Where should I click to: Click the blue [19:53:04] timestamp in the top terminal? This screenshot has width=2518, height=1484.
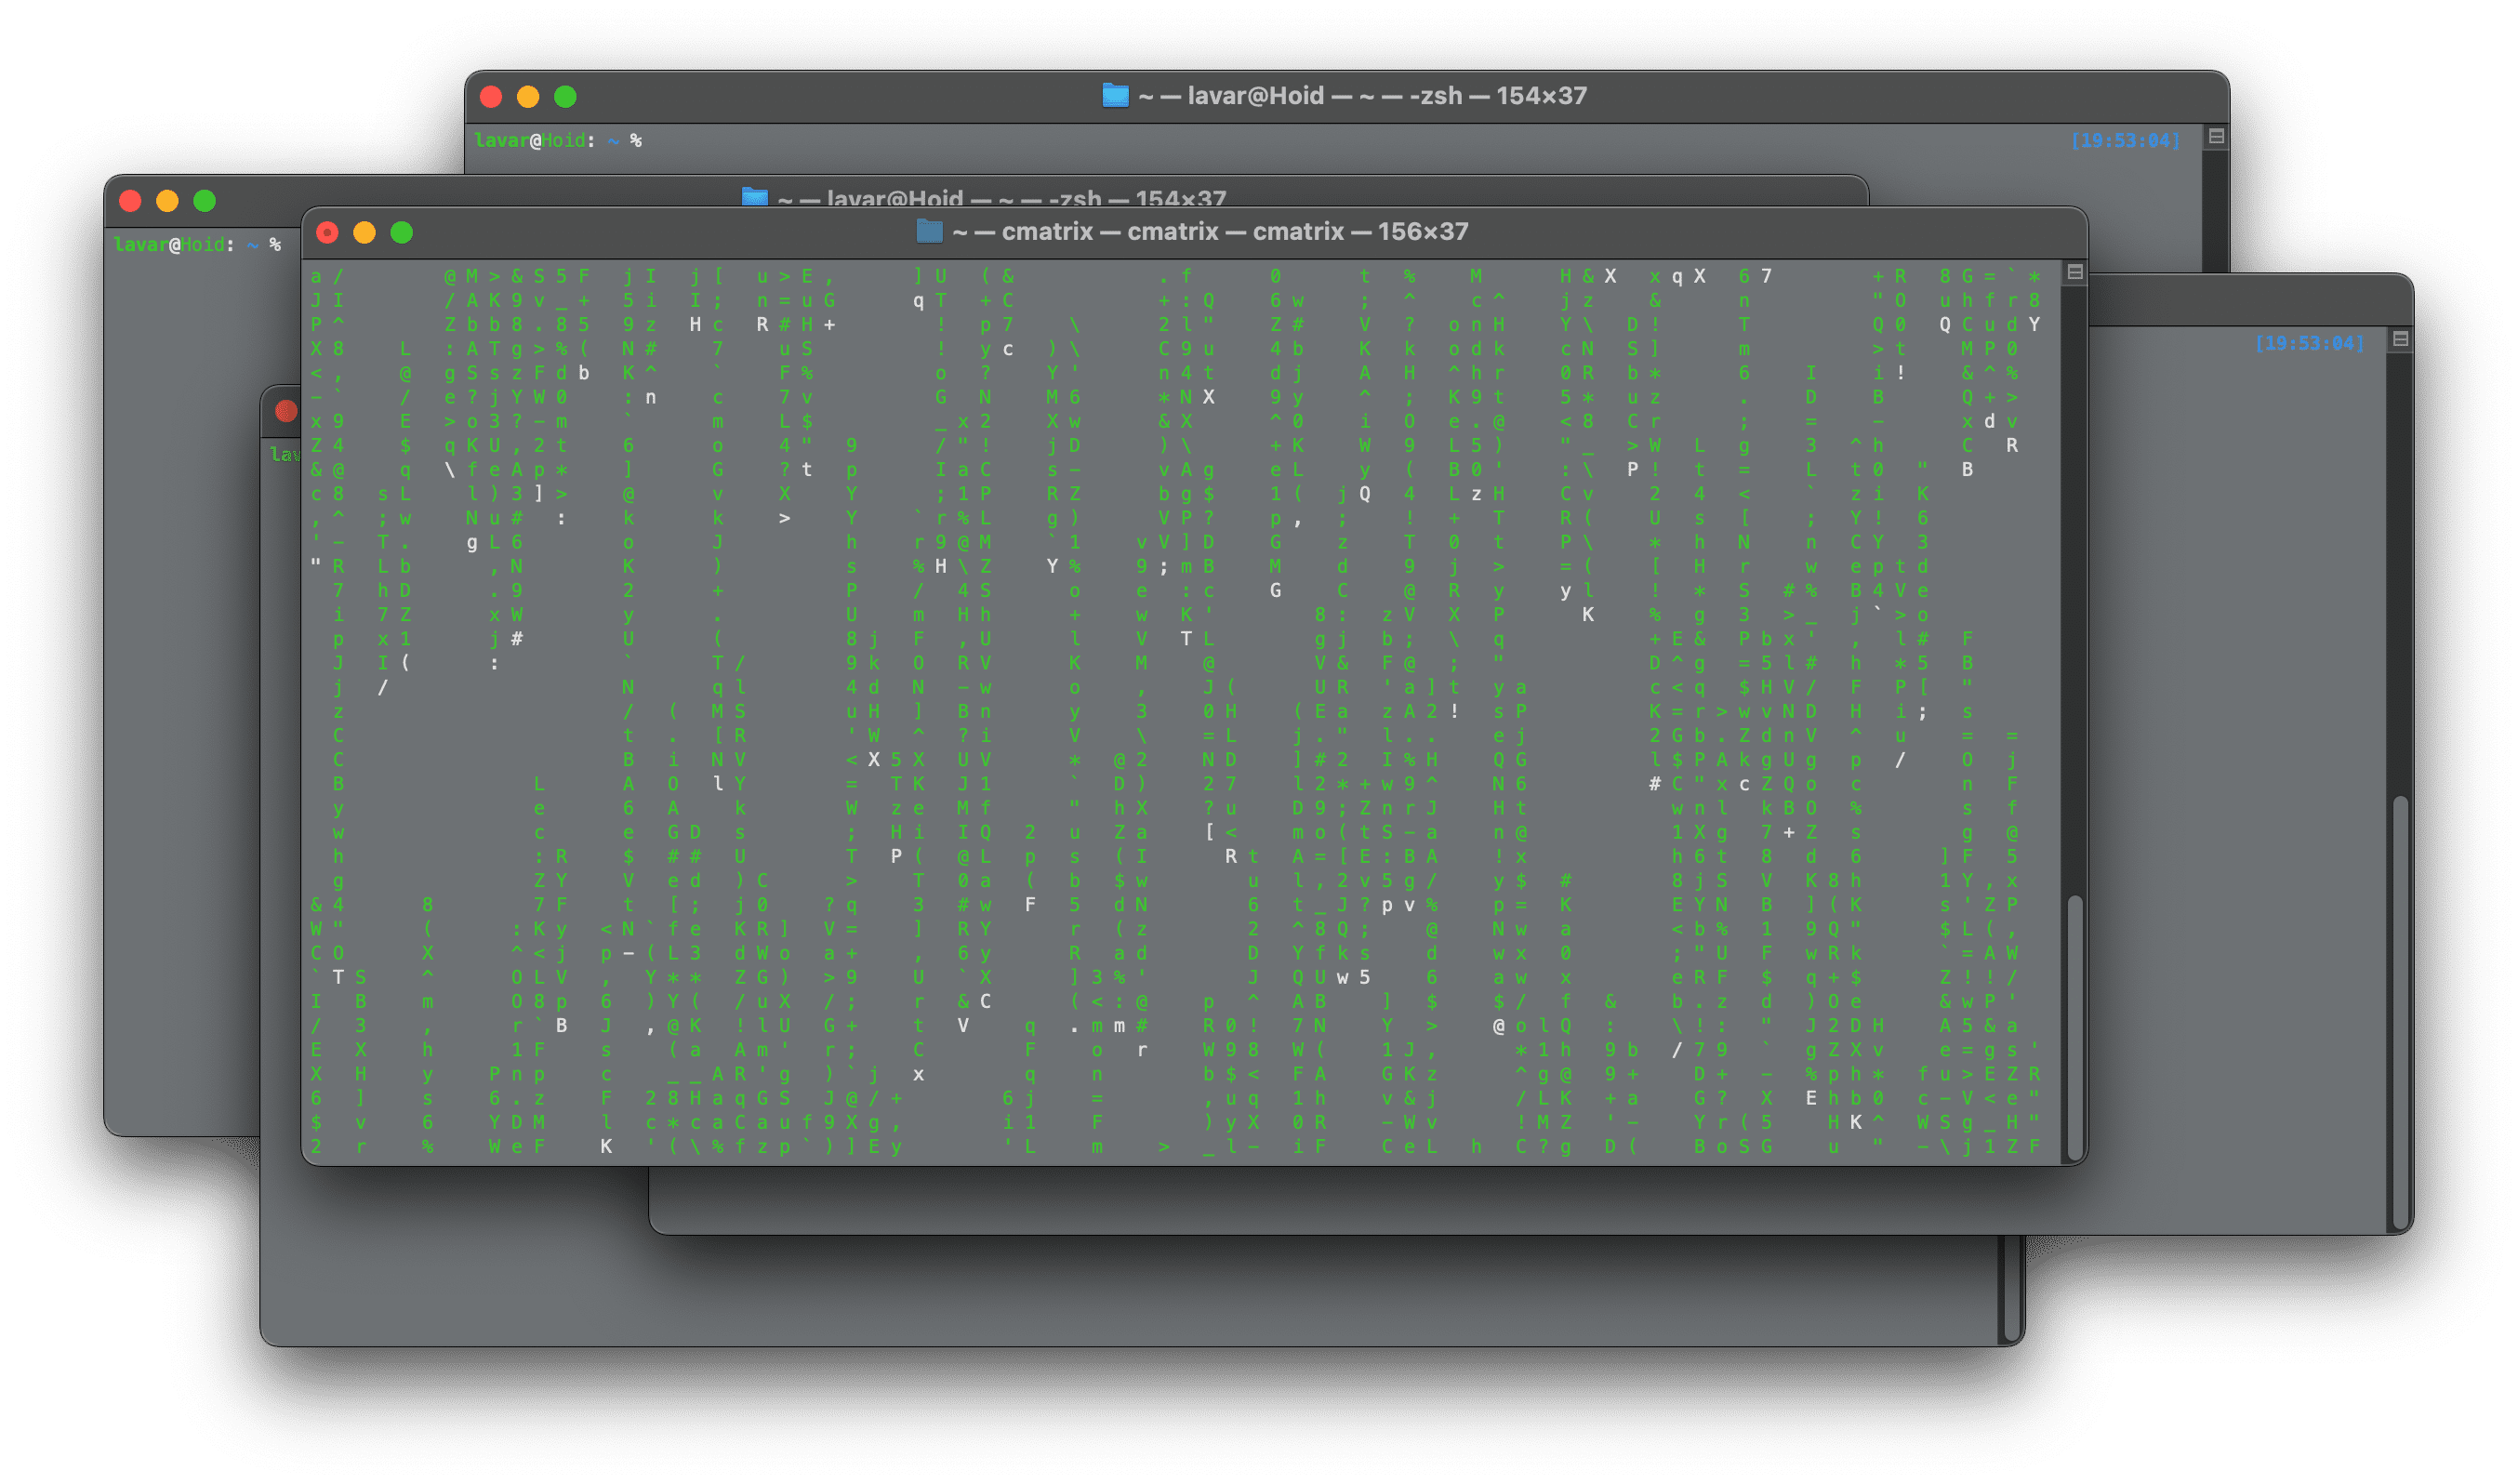coord(2125,140)
